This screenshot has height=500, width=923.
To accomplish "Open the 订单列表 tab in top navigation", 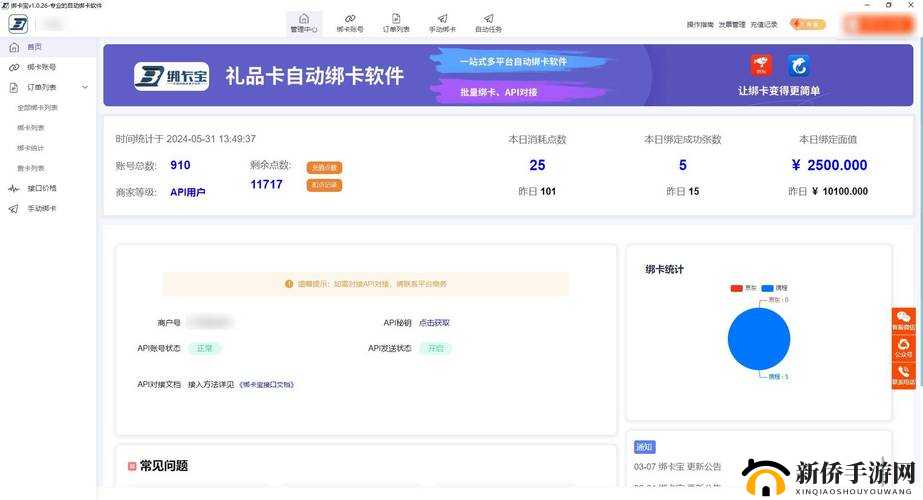I will tap(396, 24).
